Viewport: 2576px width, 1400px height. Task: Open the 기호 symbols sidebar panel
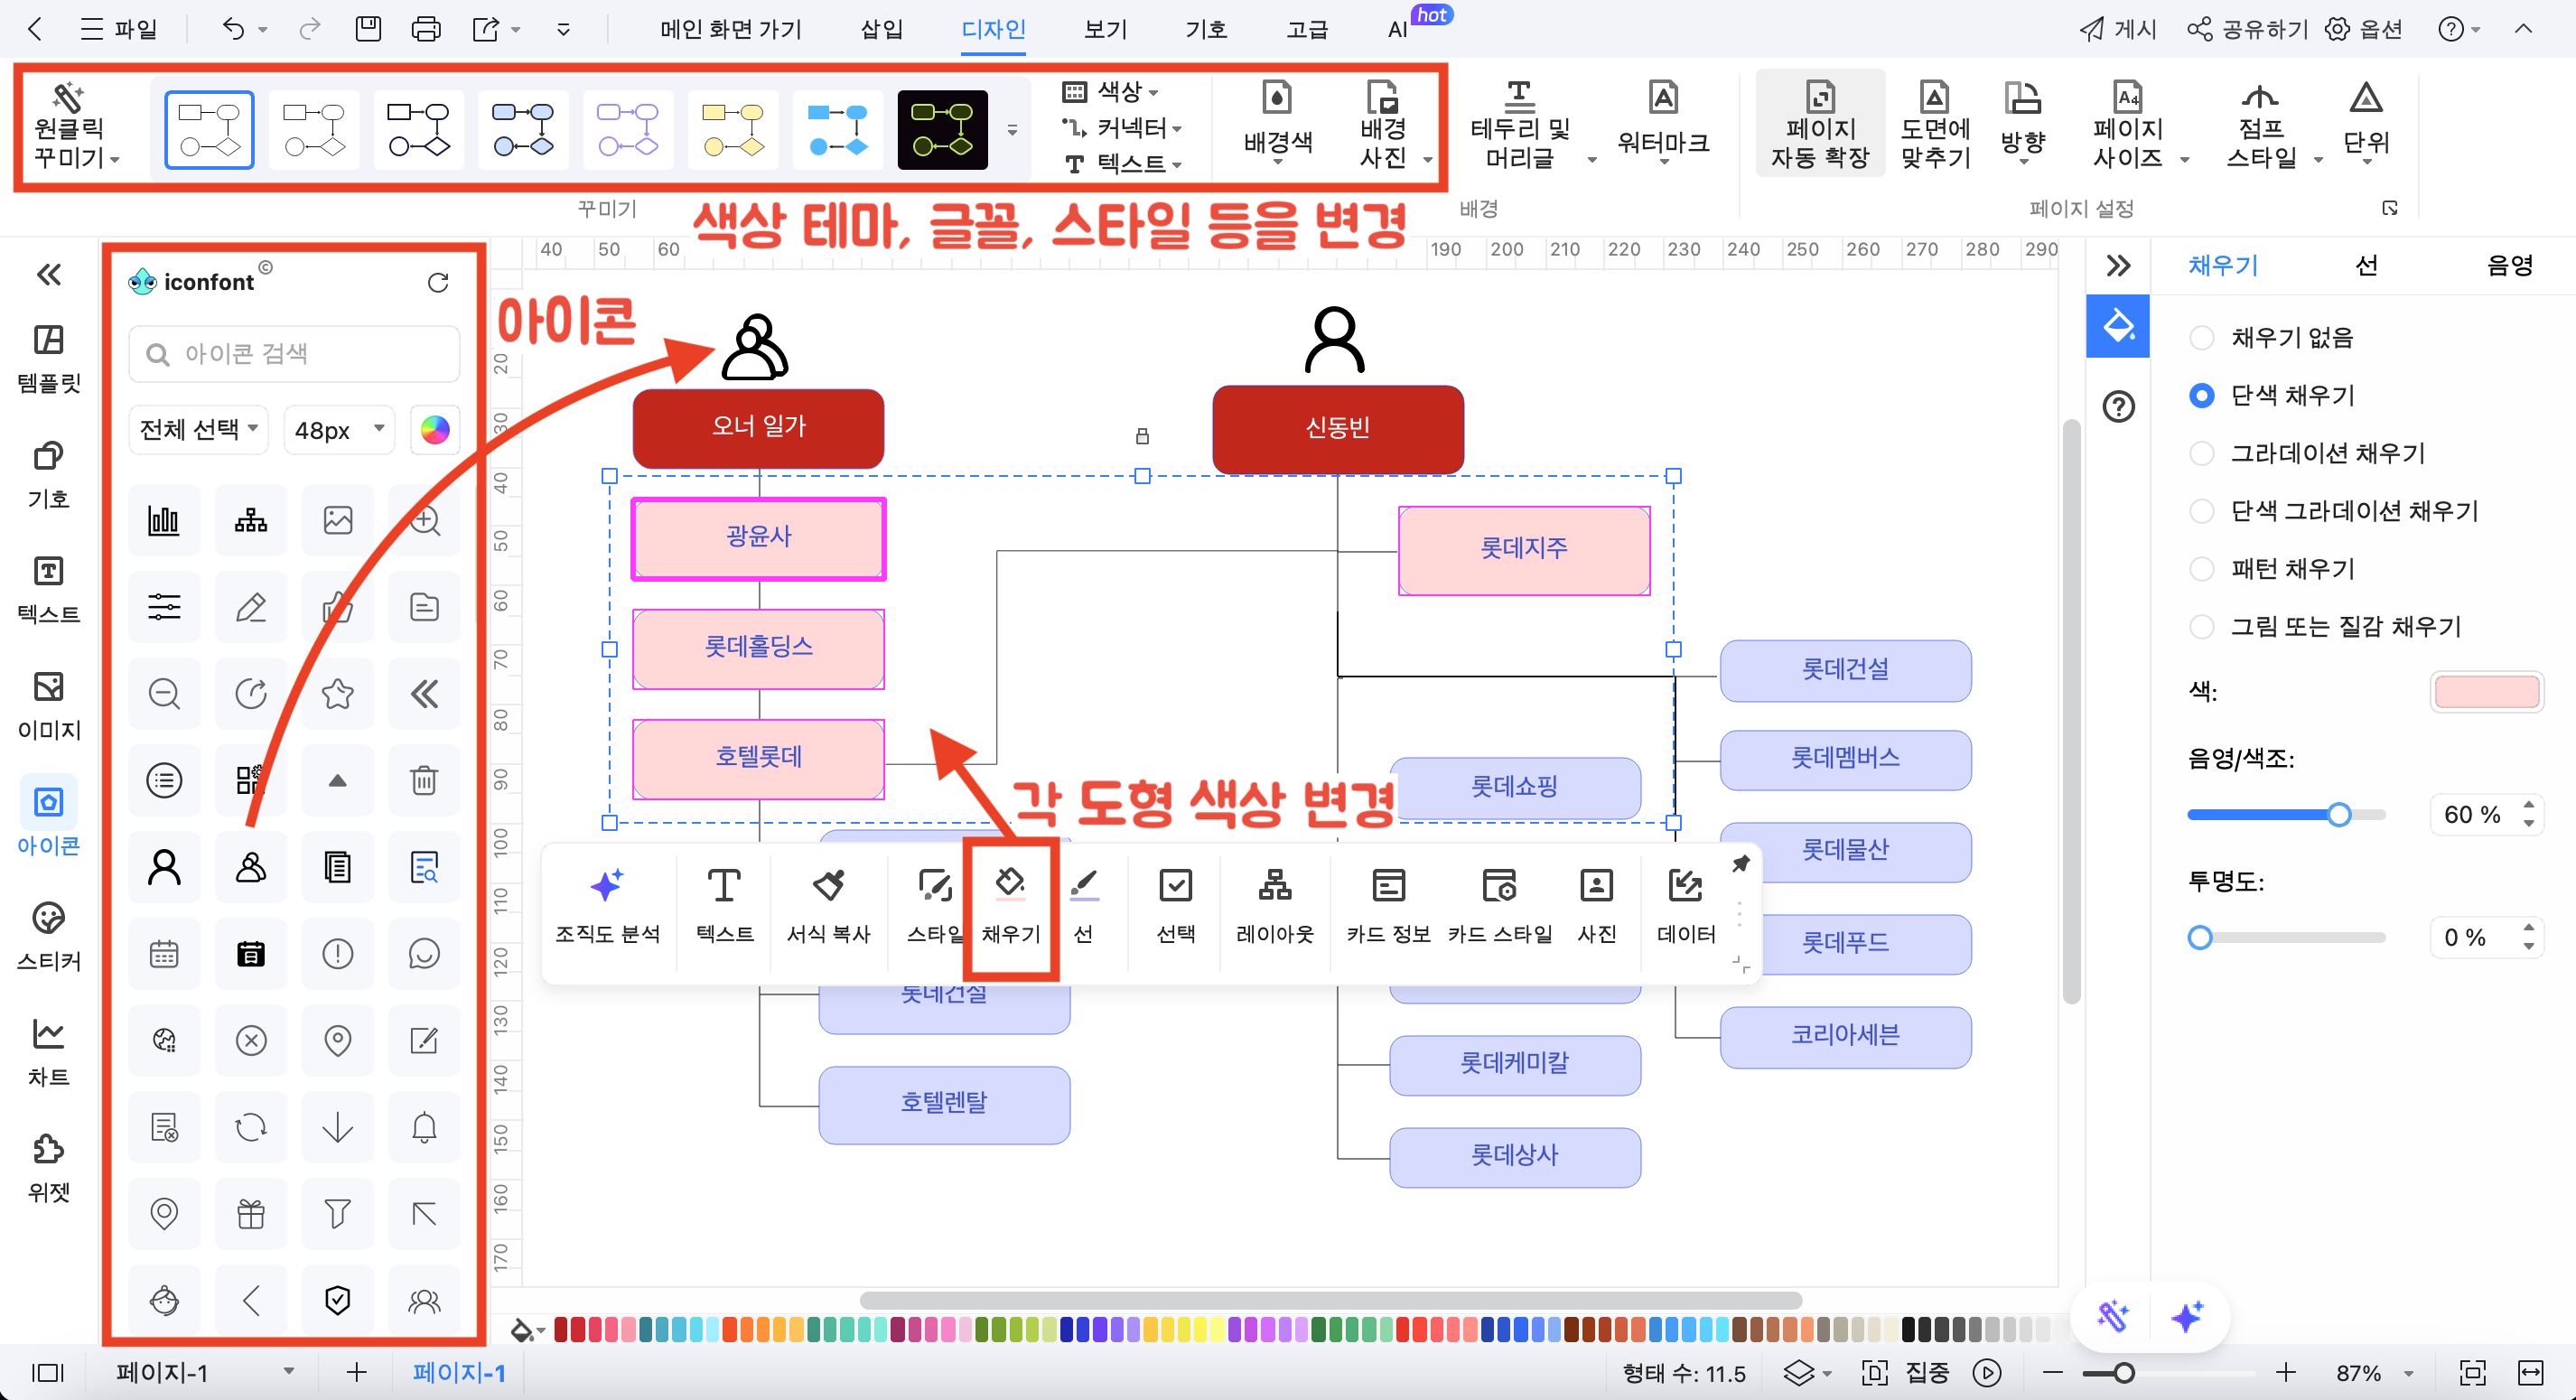pyautogui.click(x=48, y=475)
